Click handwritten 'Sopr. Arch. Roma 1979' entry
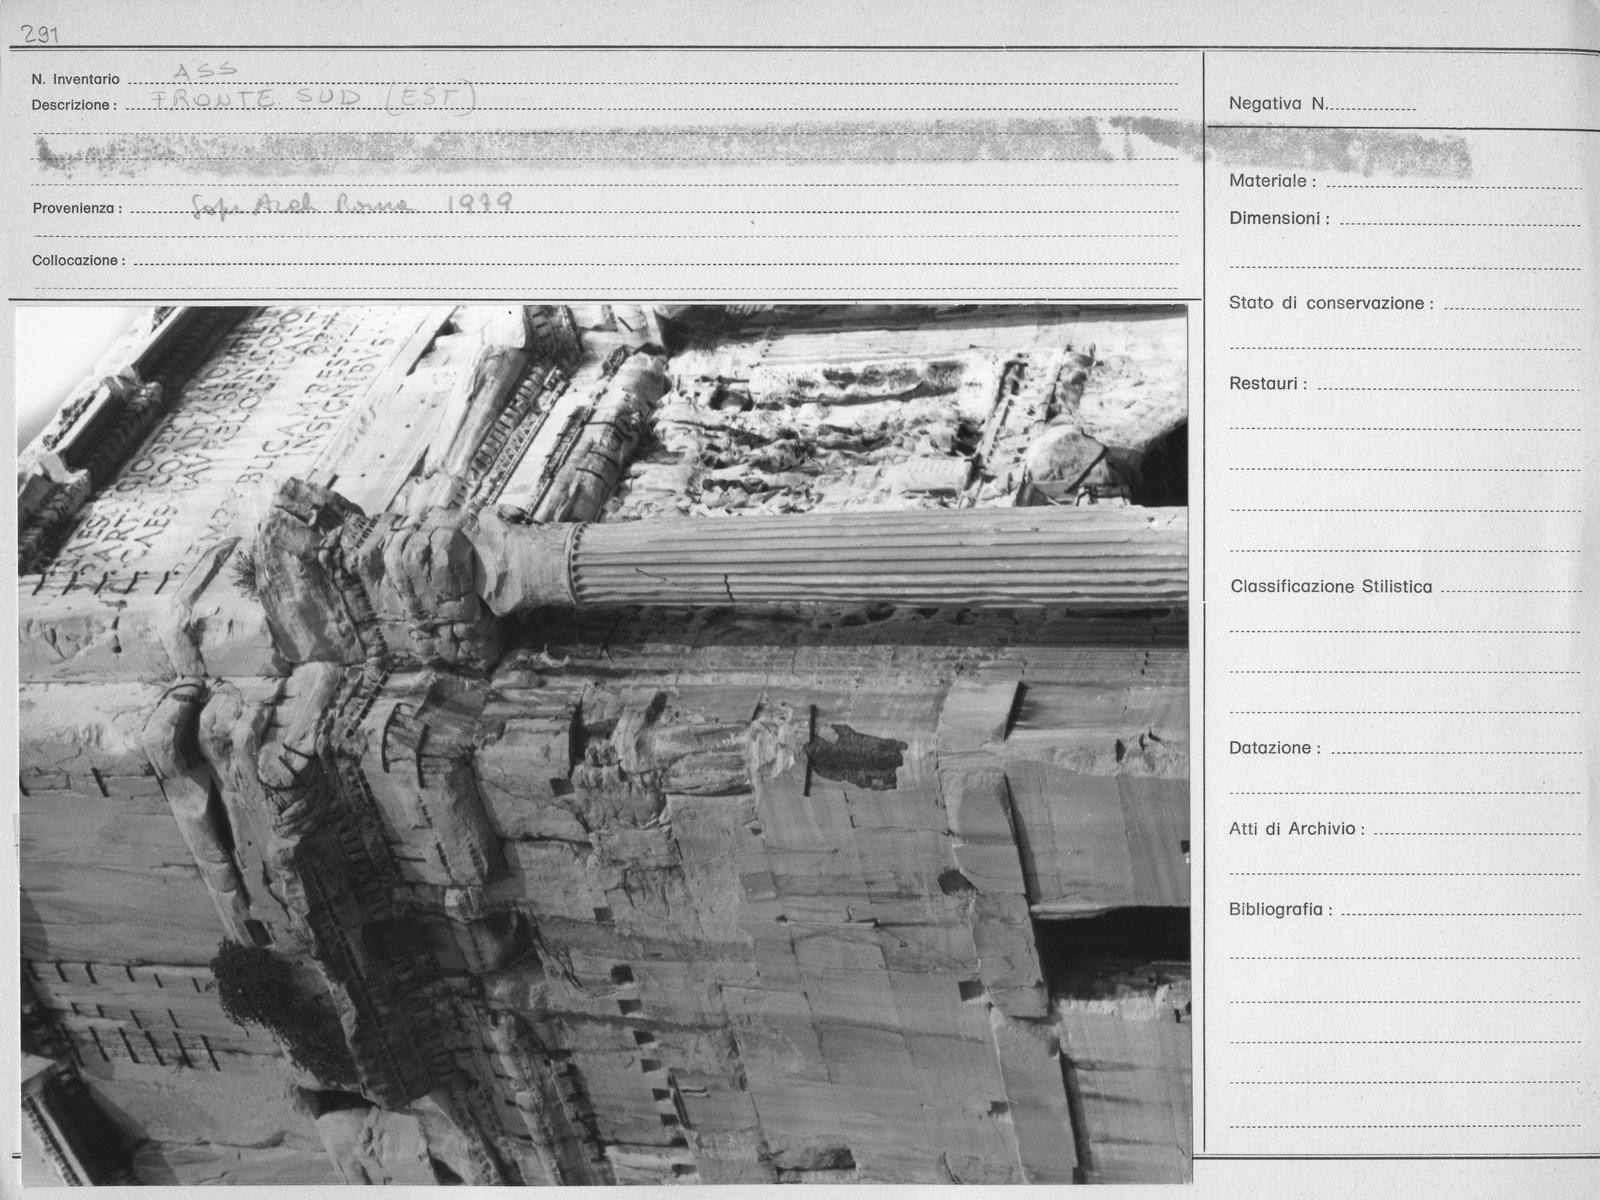Viewport: 1600px width, 1200px height. point(352,204)
